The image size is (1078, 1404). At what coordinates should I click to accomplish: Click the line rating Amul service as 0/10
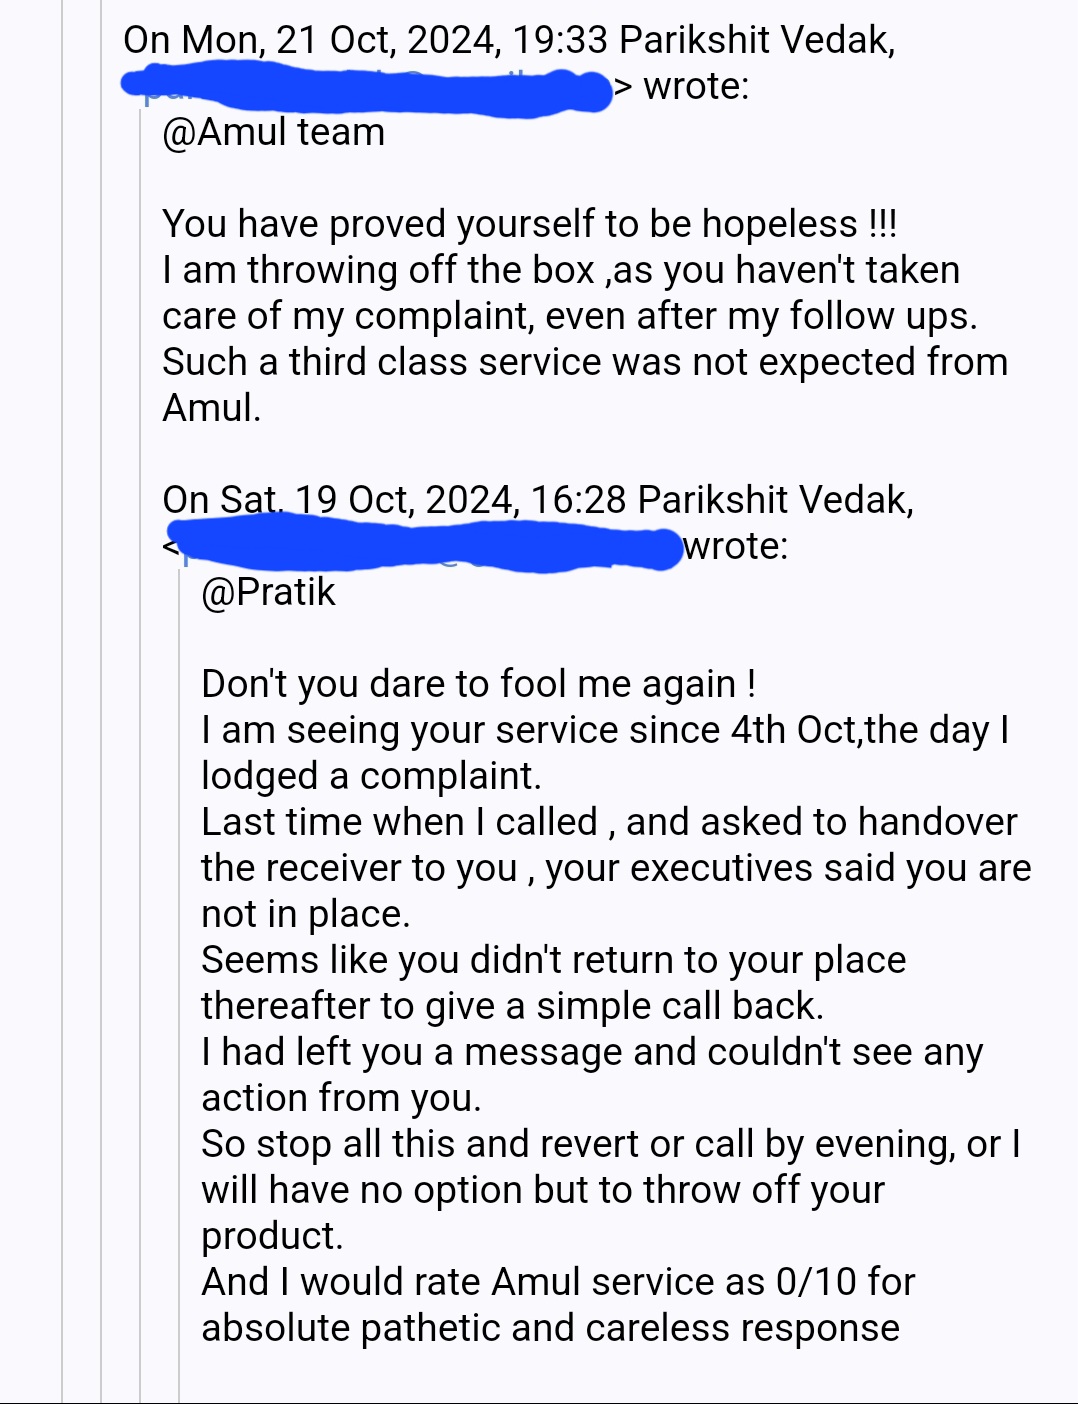point(558,1282)
